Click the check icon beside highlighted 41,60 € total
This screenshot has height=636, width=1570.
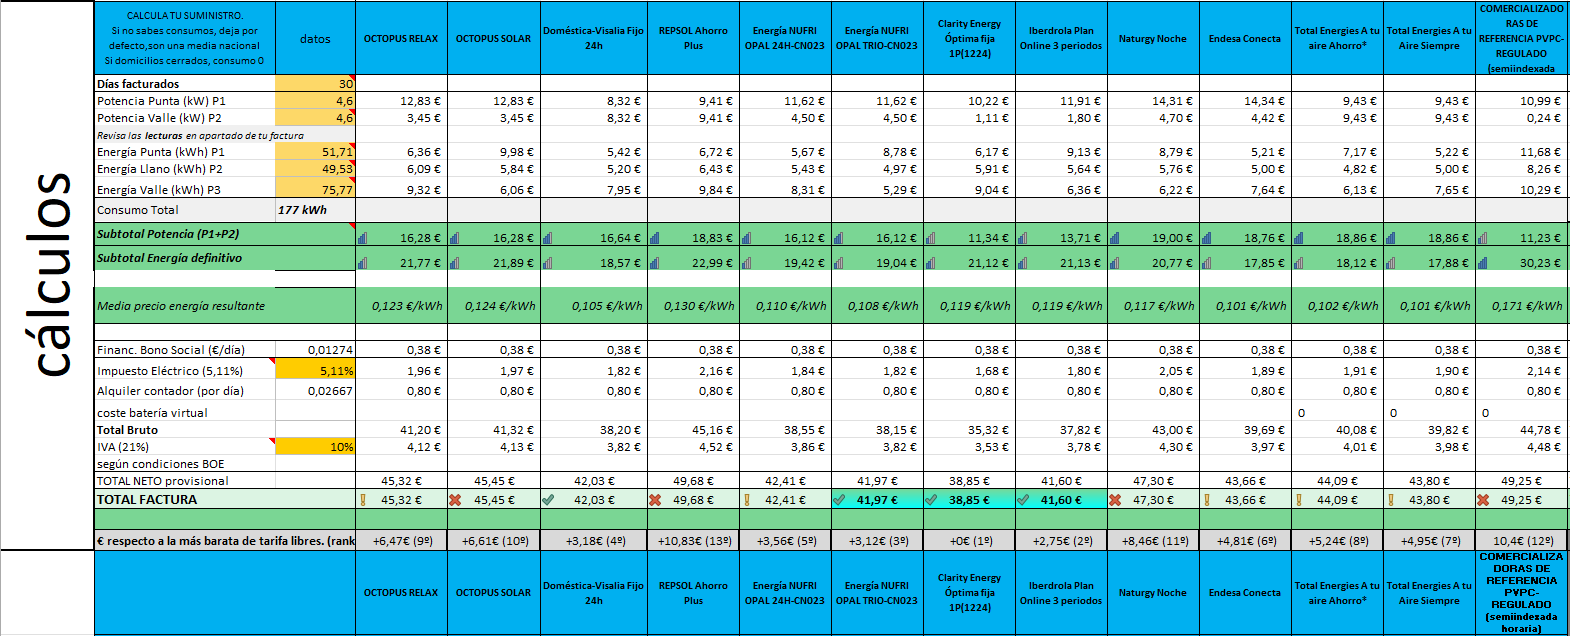(x=1023, y=500)
